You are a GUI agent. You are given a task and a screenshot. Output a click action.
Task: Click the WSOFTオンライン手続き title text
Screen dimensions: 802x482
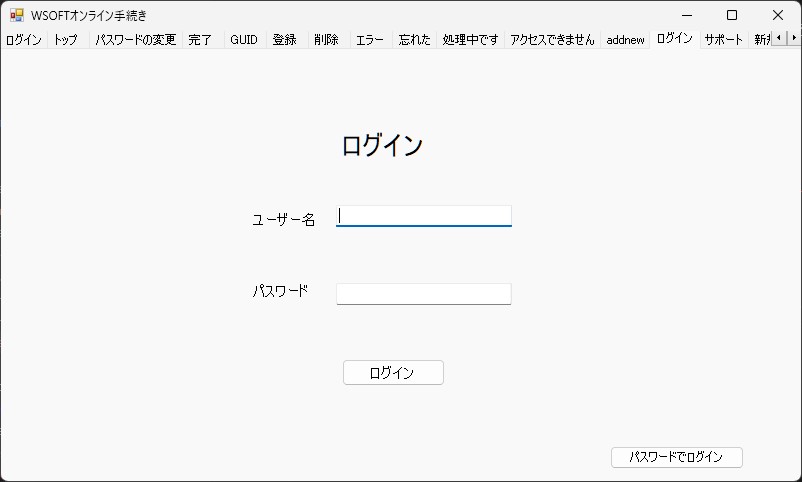pyautogui.click(x=88, y=16)
